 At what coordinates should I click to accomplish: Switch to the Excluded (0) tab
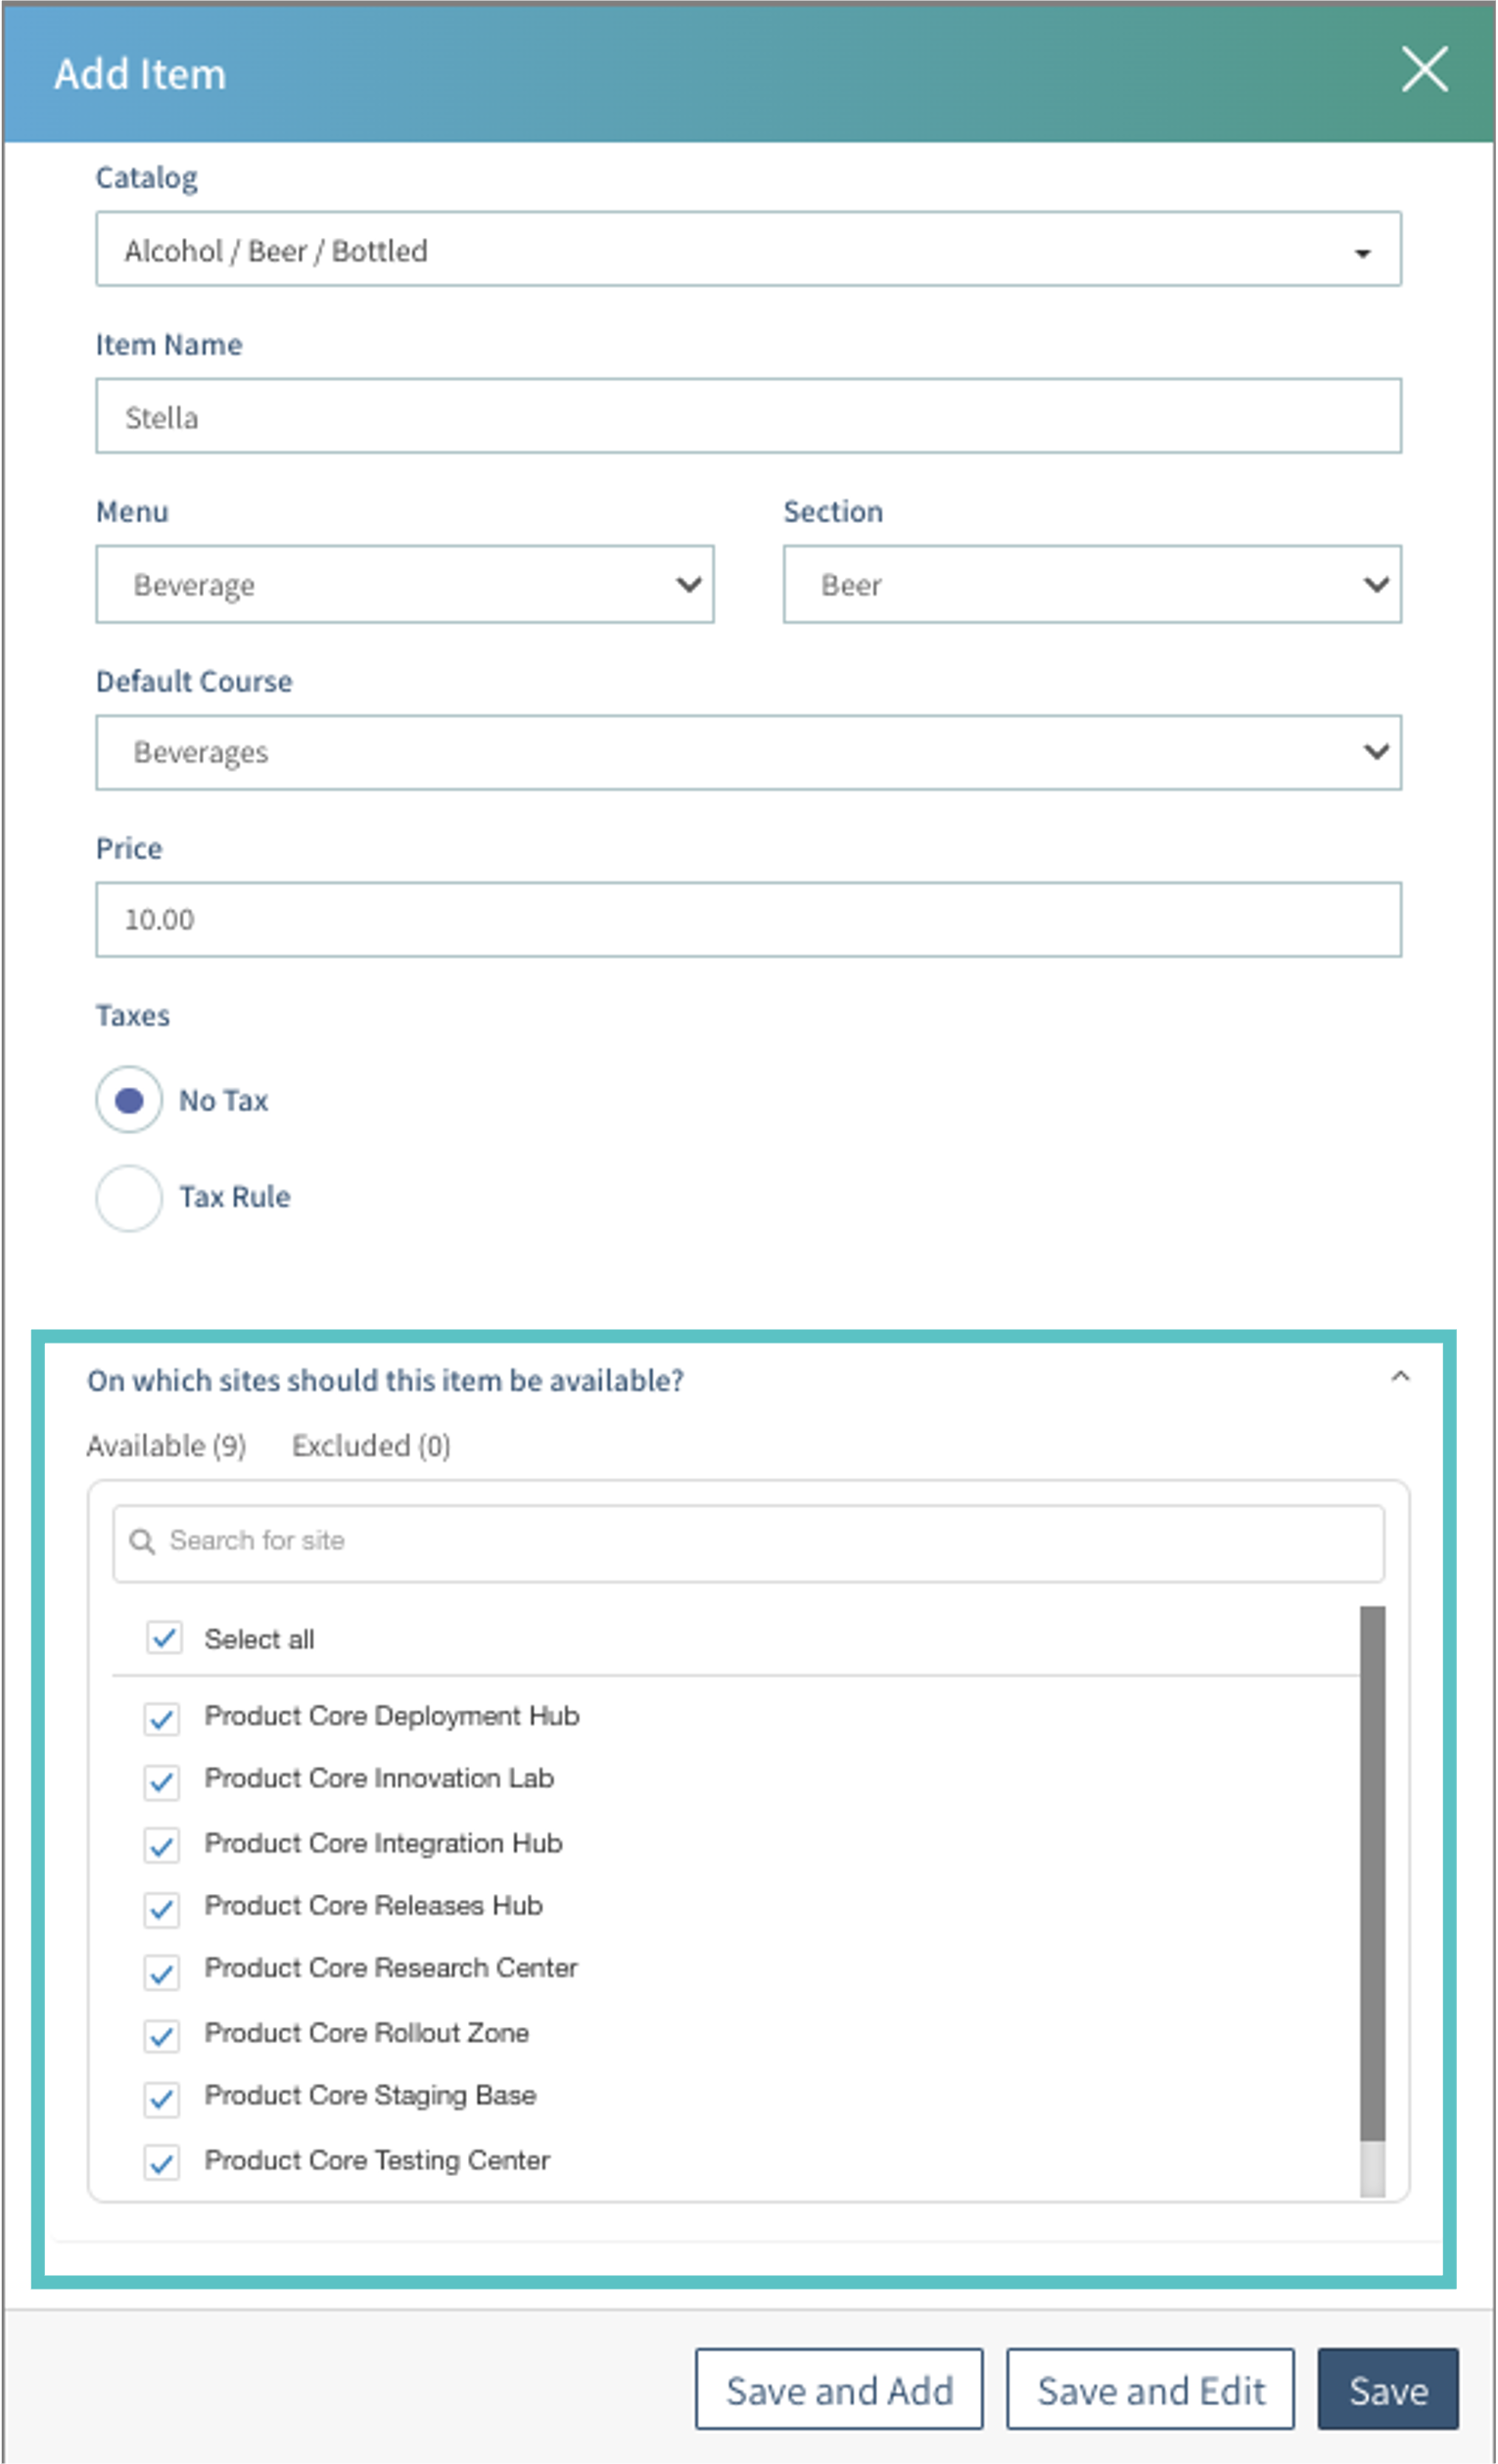click(x=371, y=1446)
